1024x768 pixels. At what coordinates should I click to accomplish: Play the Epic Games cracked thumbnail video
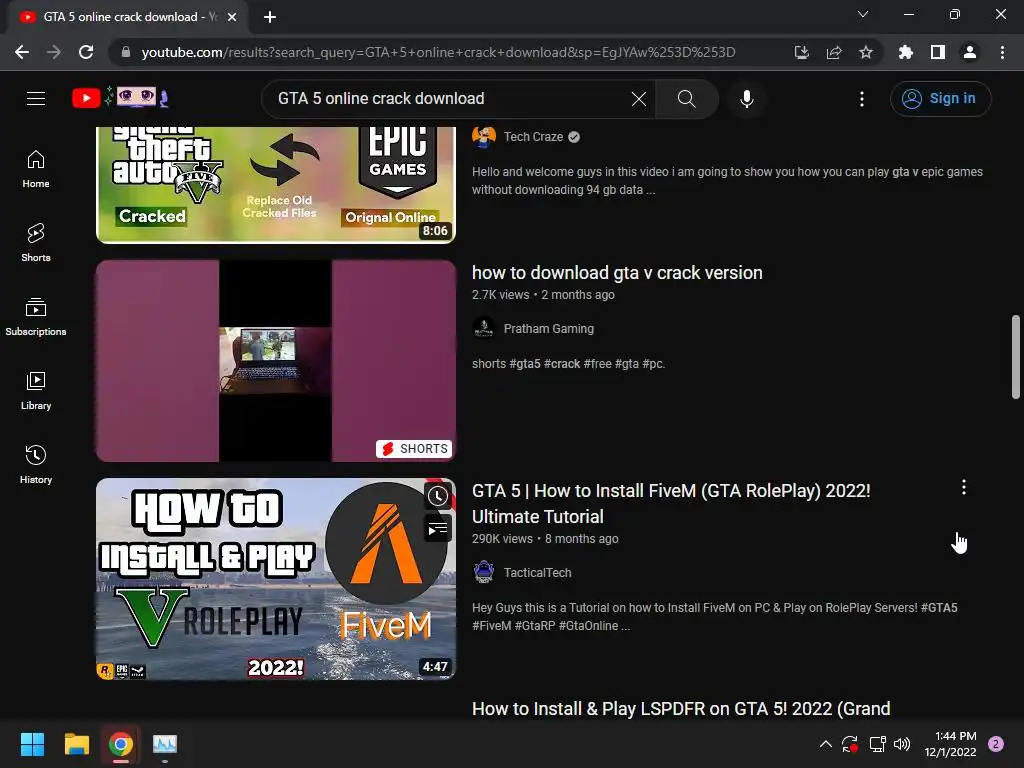(276, 185)
